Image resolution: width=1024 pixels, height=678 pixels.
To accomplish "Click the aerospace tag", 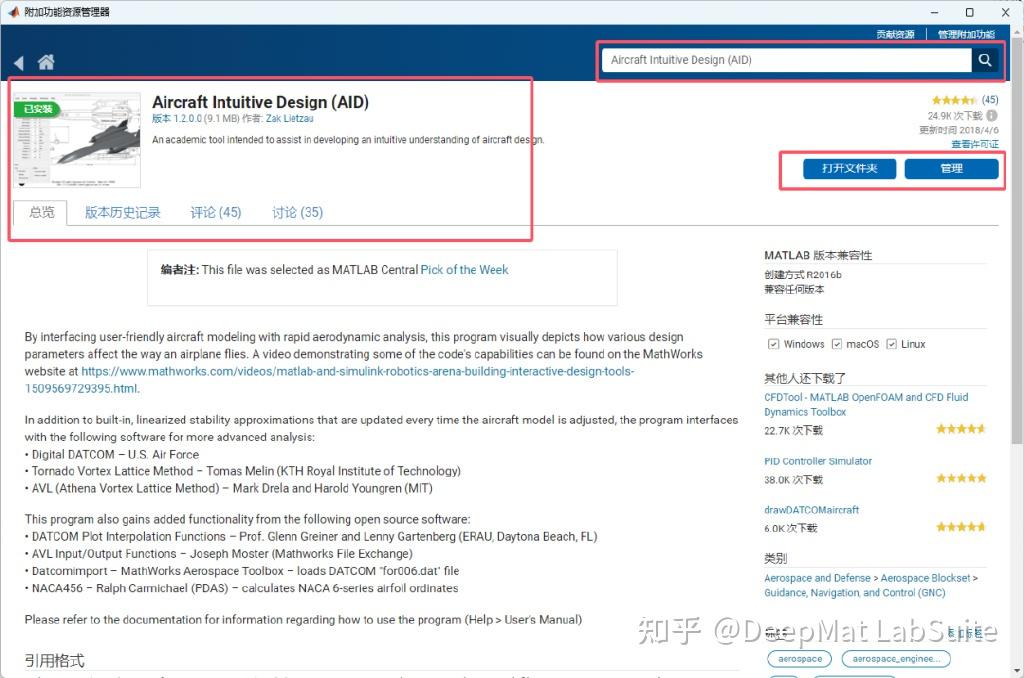I will pyautogui.click(x=799, y=658).
